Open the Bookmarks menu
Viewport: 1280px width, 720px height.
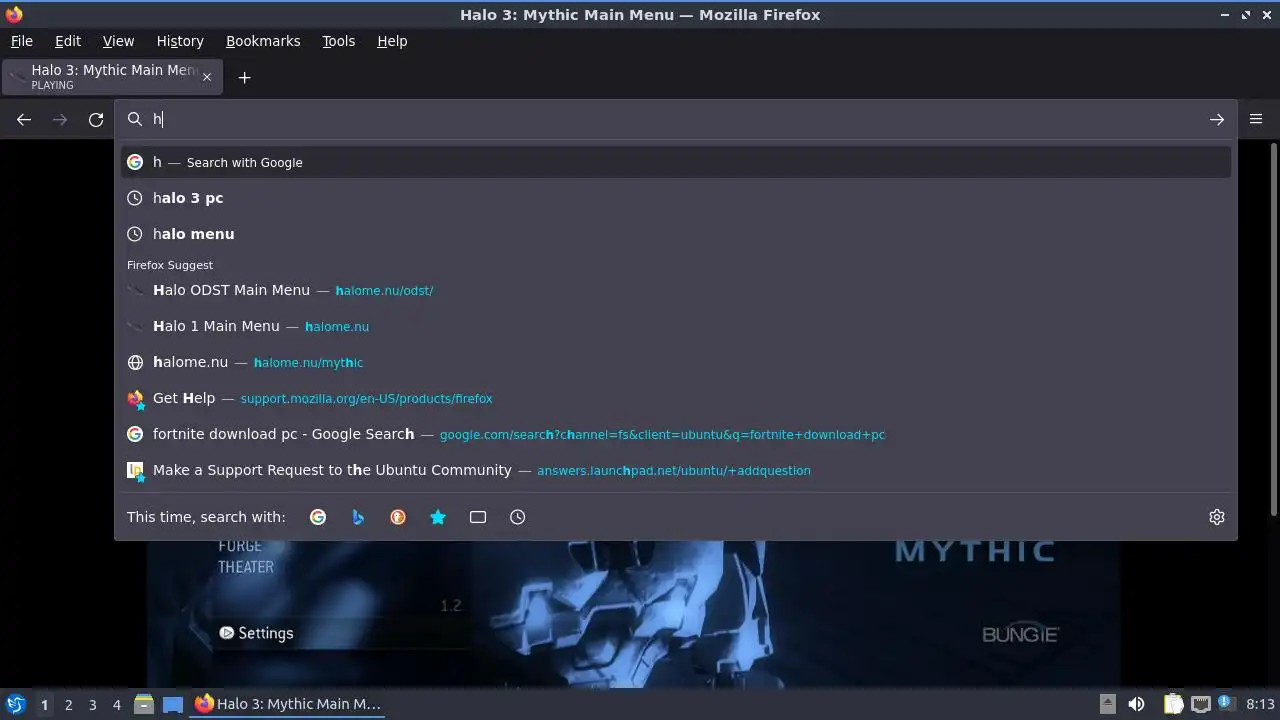tap(263, 41)
